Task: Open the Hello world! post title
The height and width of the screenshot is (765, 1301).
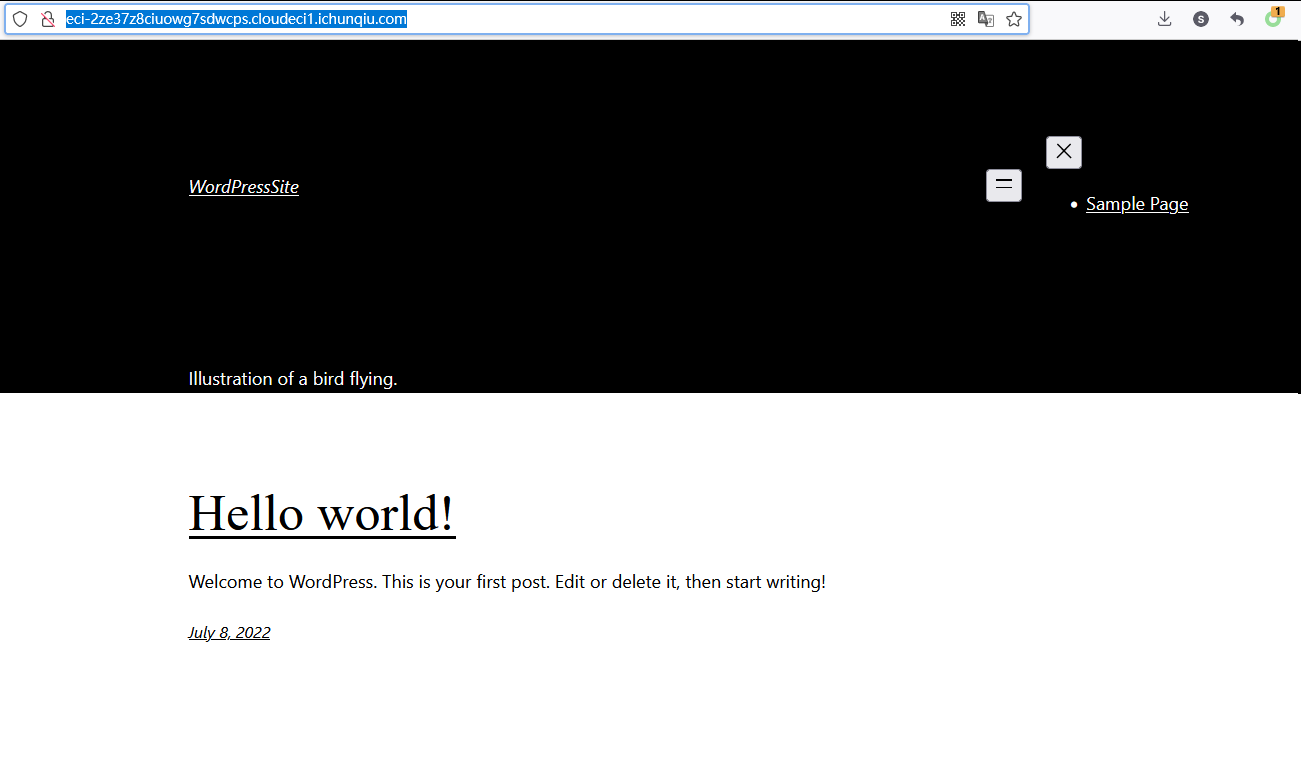Action: pyautogui.click(x=322, y=513)
